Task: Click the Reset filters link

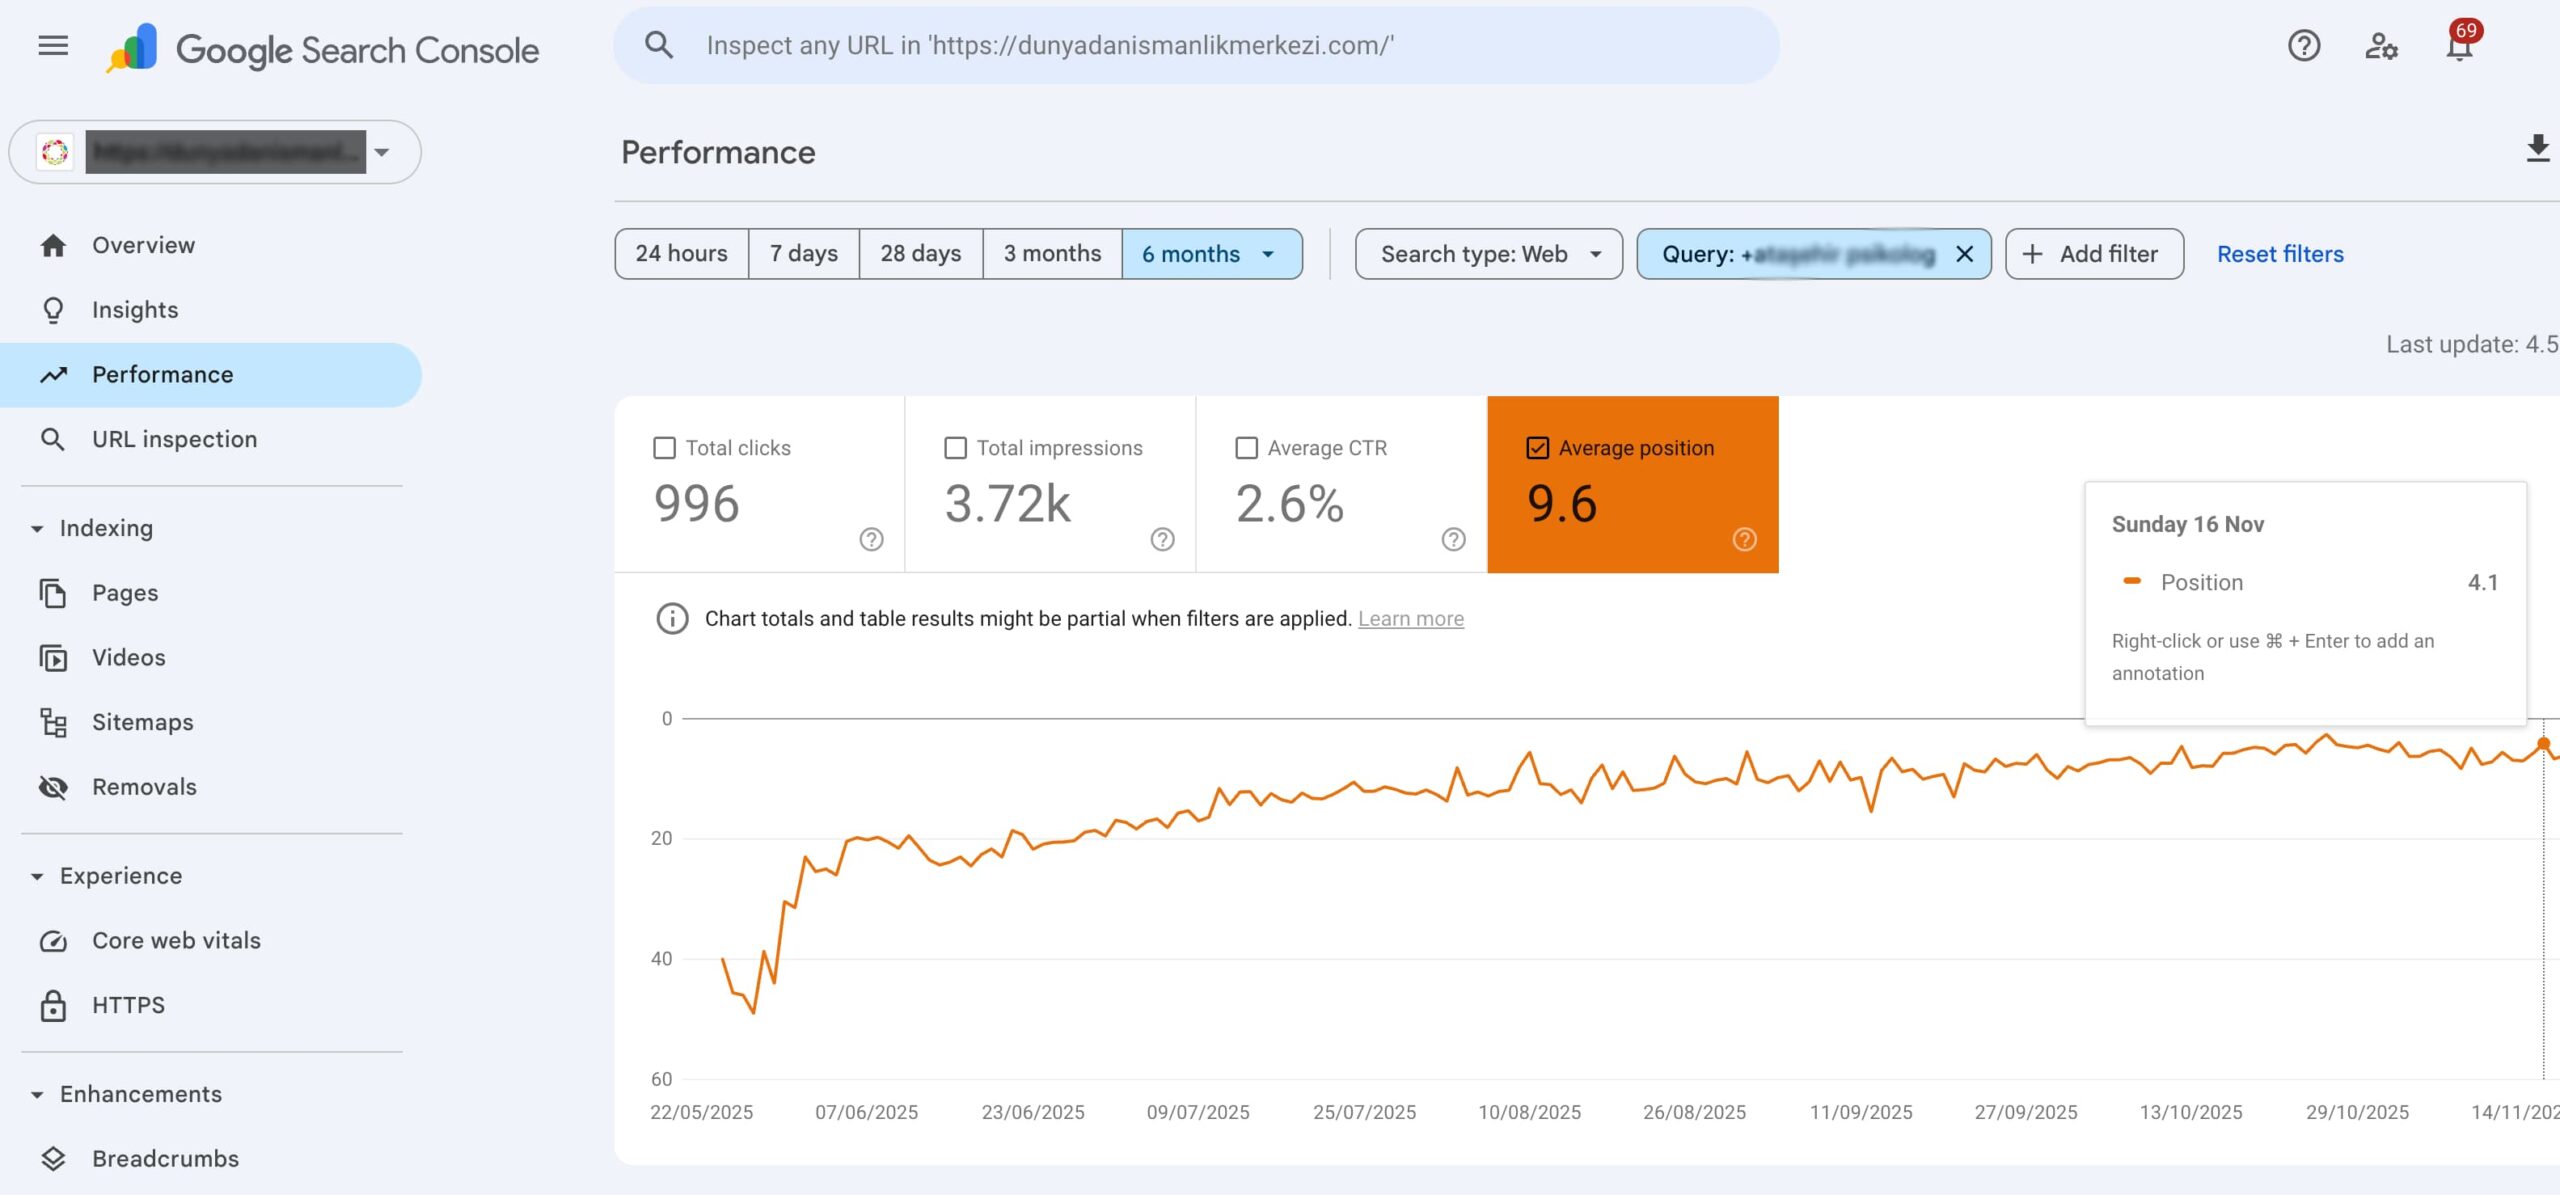Action: coord(2280,254)
